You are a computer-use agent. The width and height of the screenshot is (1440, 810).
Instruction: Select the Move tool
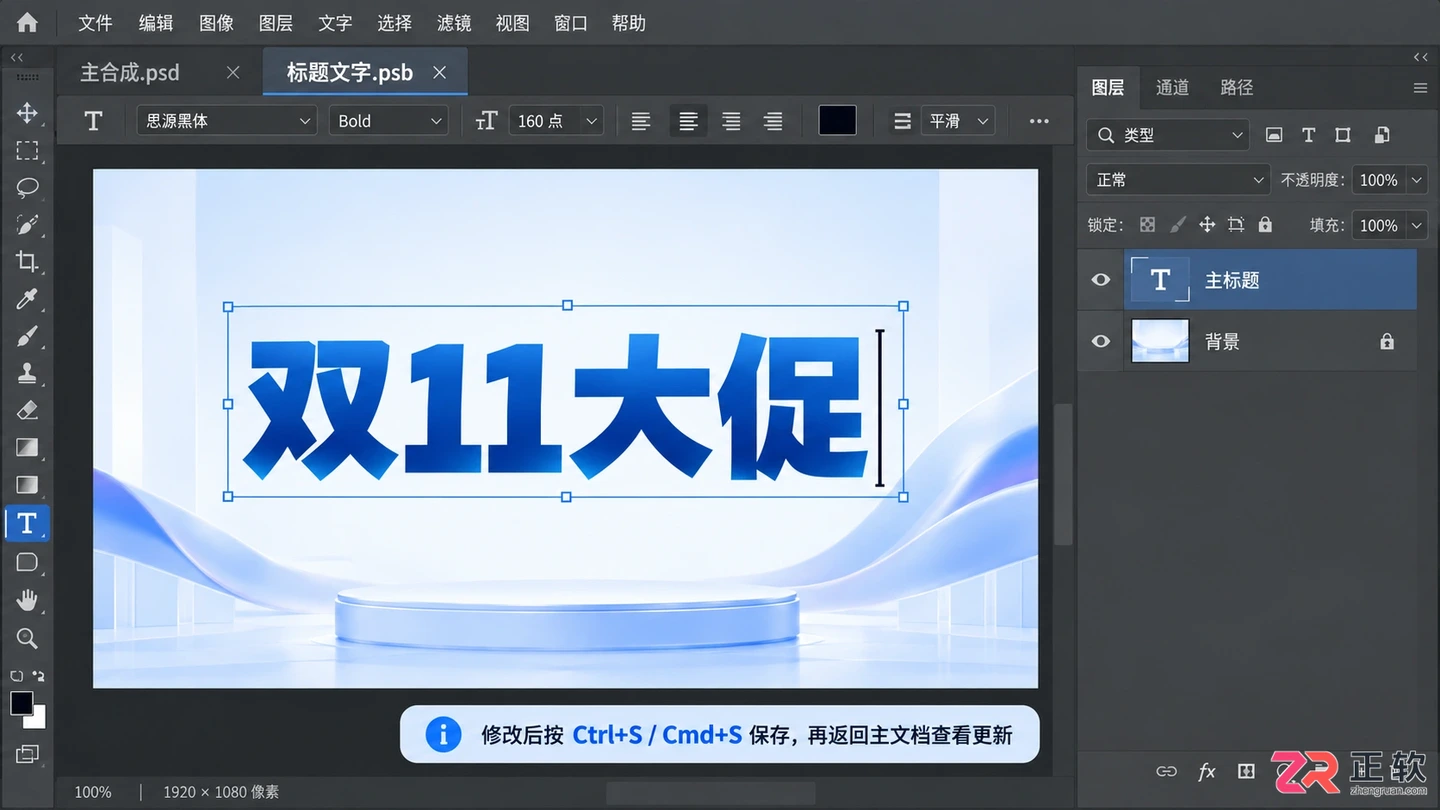[x=27, y=112]
